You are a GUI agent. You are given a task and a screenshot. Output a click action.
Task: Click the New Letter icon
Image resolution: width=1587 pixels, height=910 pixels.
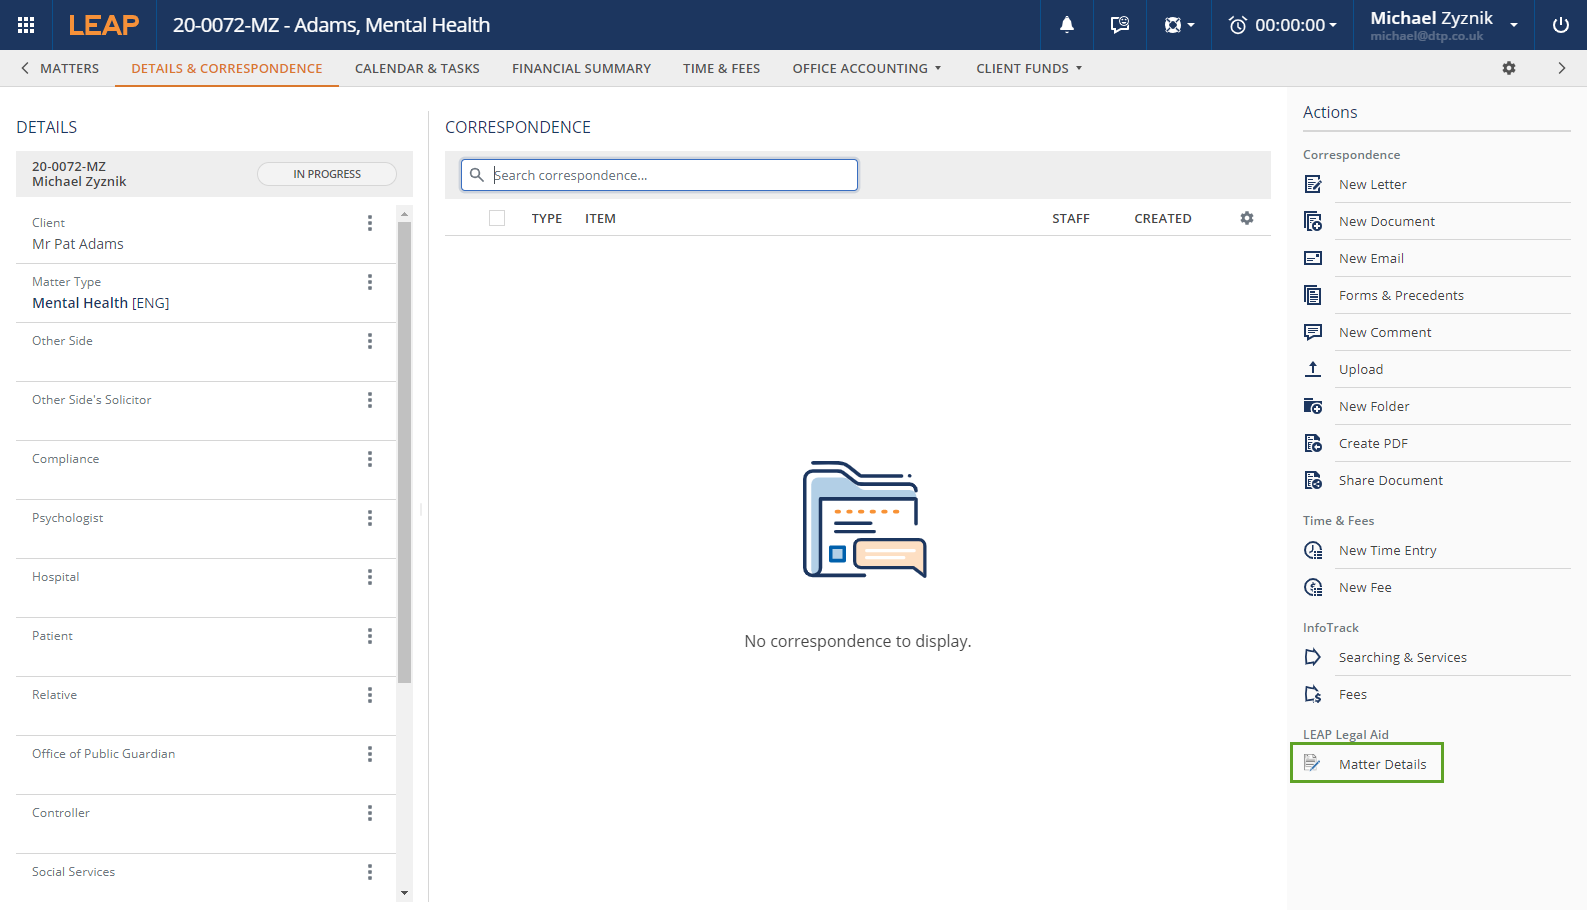coord(1313,184)
